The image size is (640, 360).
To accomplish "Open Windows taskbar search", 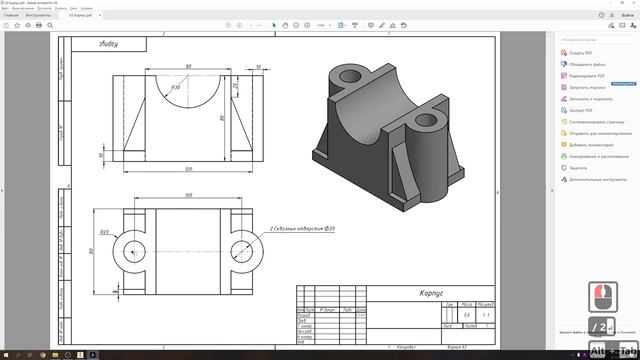I will point(18,355).
